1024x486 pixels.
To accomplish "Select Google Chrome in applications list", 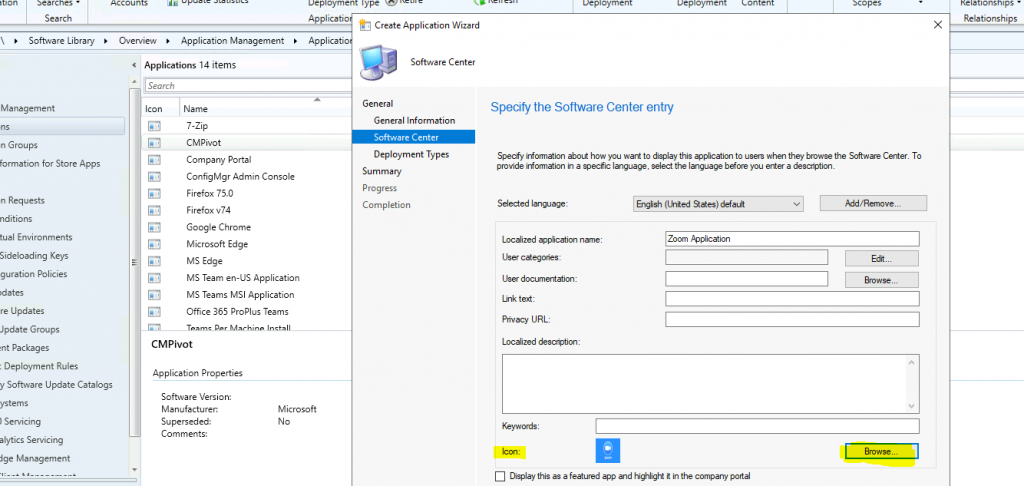I will tap(218, 227).
